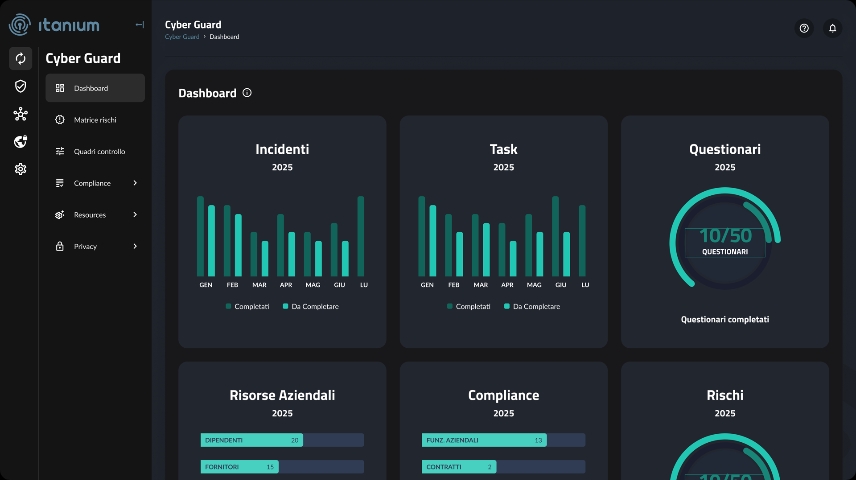
Task: Select the network hub icon in rail
Action: tap(20, 114)
